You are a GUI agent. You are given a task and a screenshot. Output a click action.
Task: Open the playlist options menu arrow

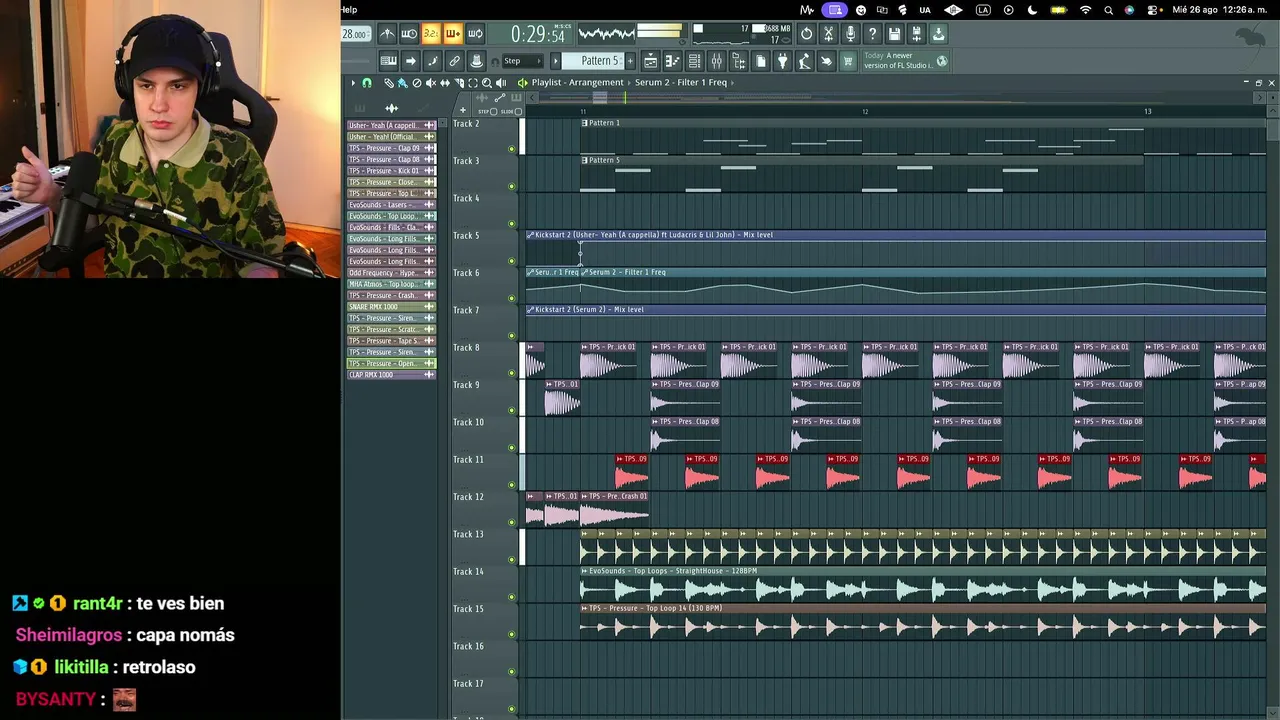(353, 83)
